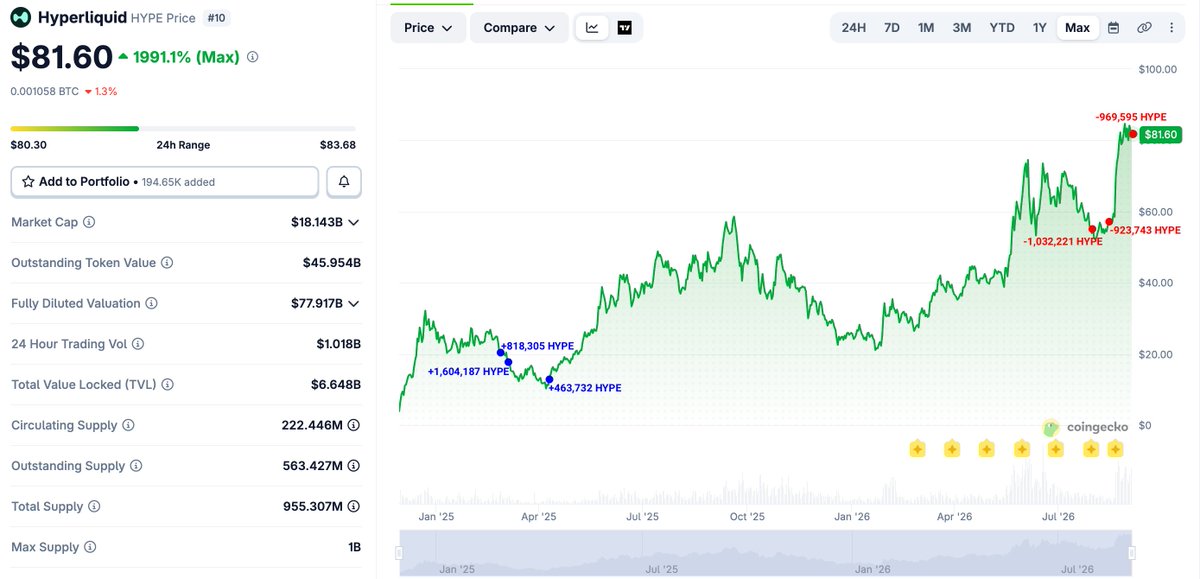Click the star icon in Add to Portfolio
The width and height of the screenshot is (1200, 579).
coord(28,182)
